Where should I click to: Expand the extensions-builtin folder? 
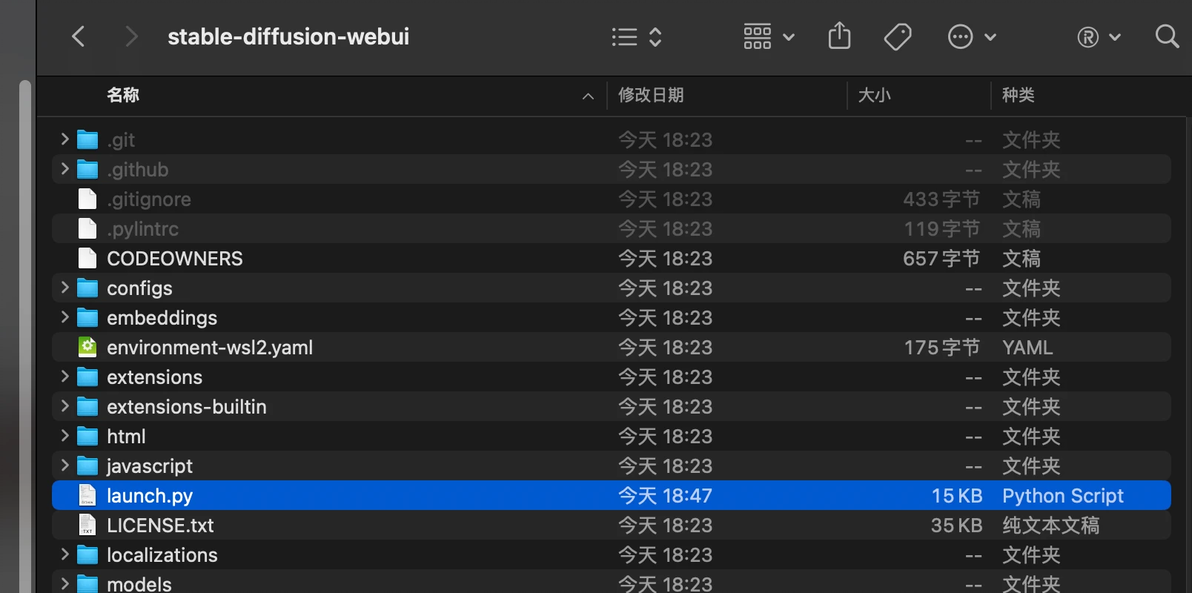coord(65,407)
